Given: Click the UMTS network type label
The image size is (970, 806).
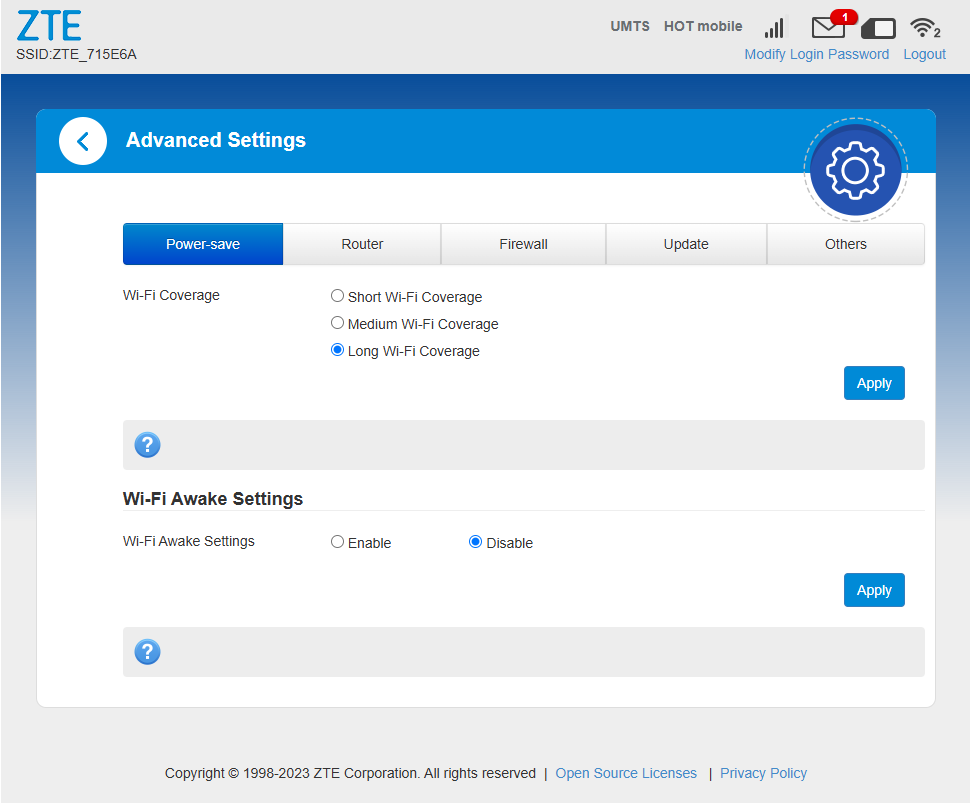Looking at the screenshot, I should click(630, 27).
